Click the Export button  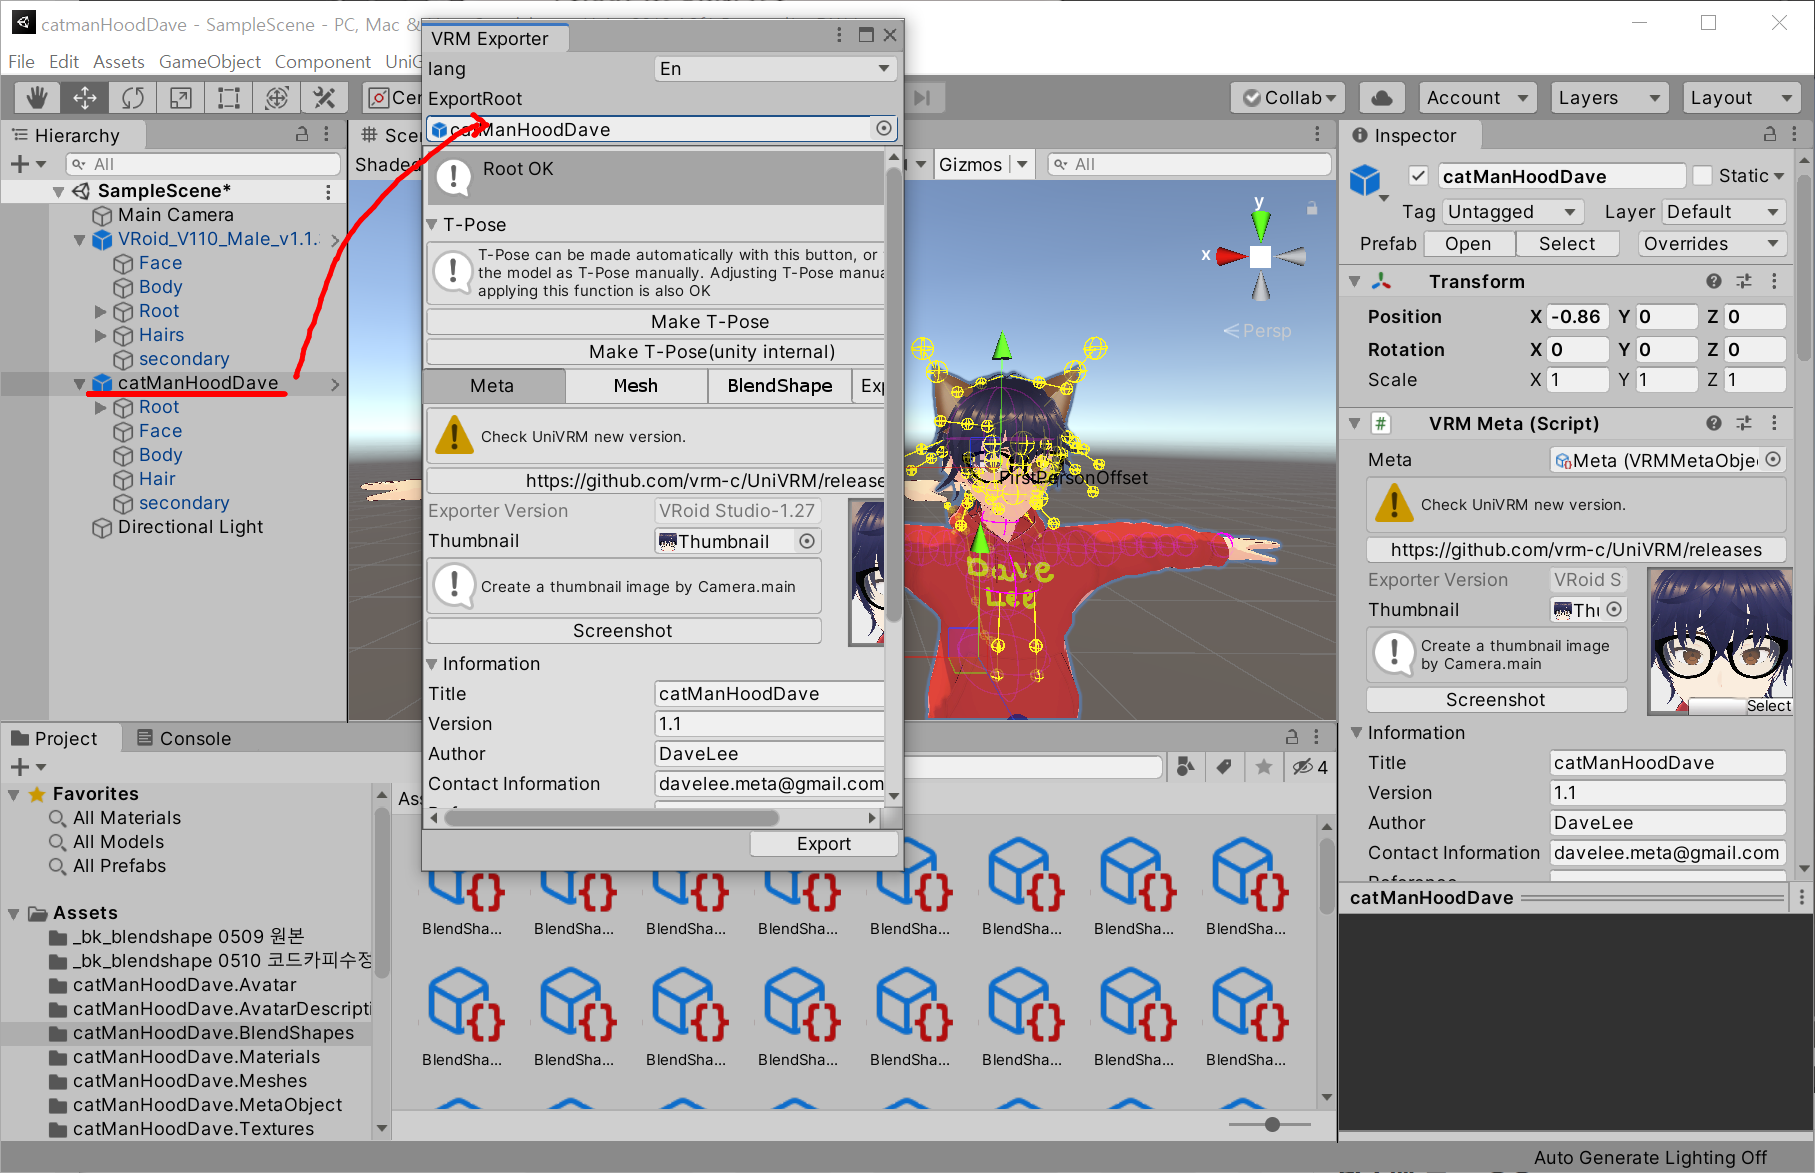[x=824, y=843]
